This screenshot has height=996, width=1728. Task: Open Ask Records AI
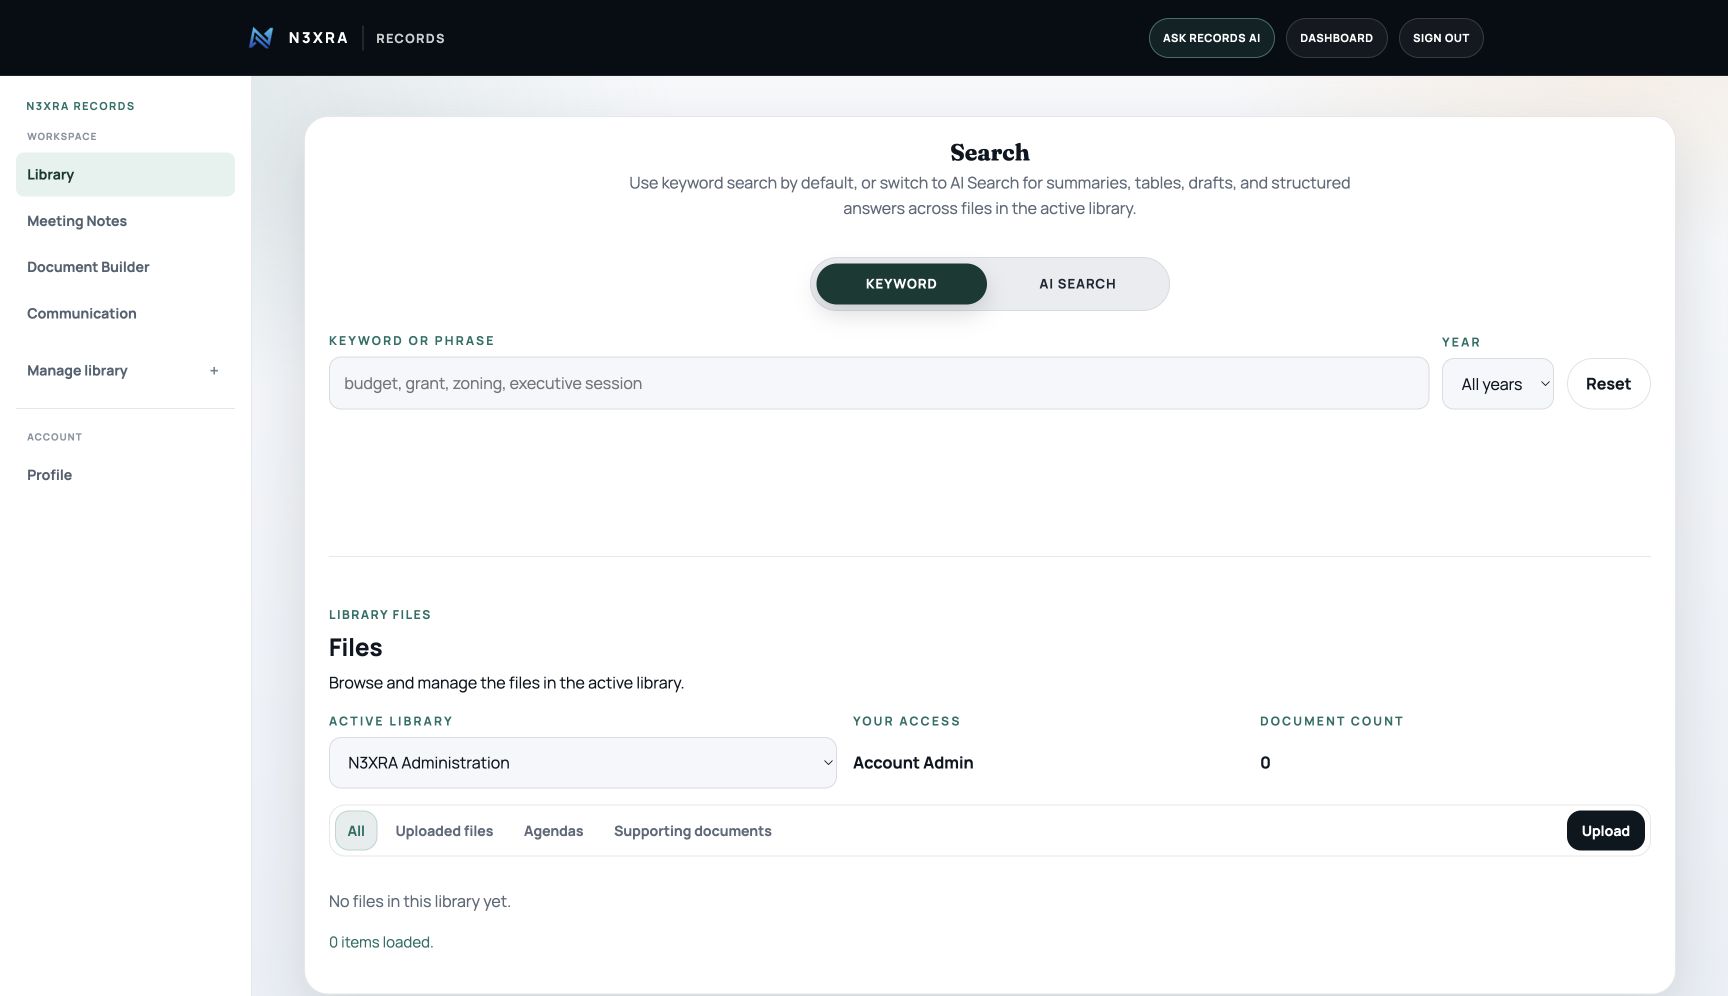[x=1211, y=38]
